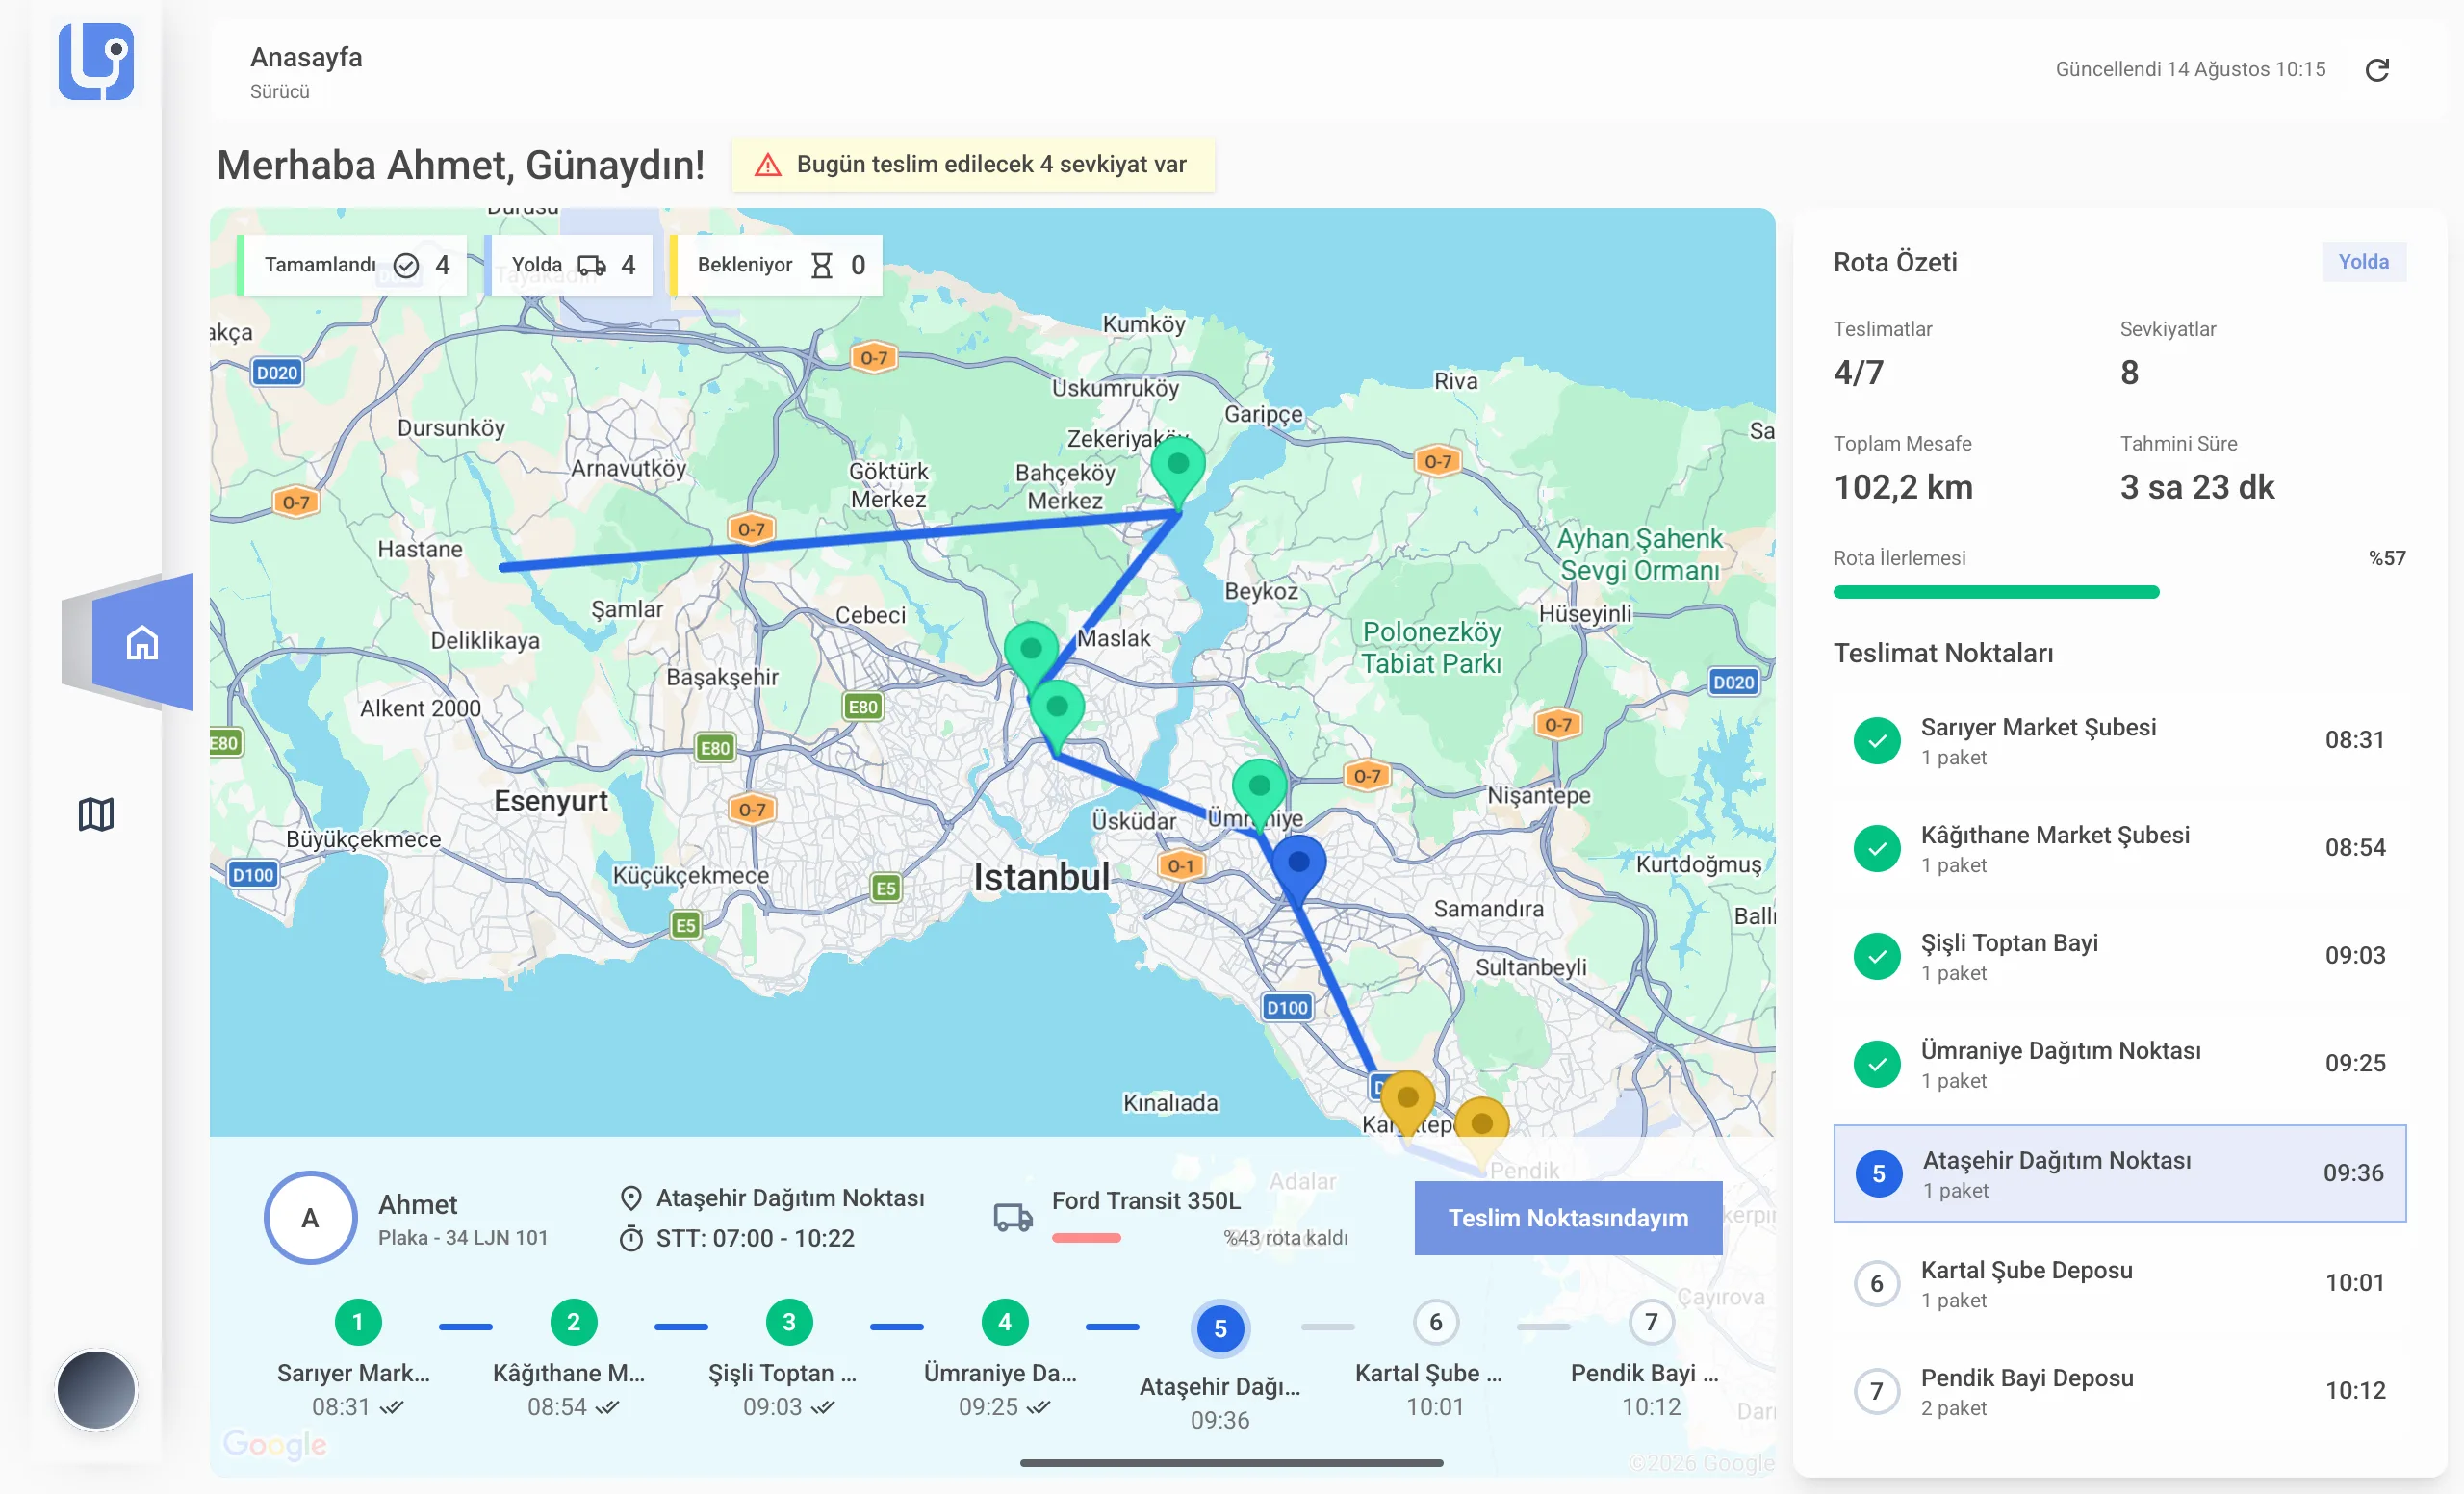The height and width of the screenshot is (1494, 2464).
Task: Click the 3 sa 23 dk duration value
Action: pos(2196,487)
